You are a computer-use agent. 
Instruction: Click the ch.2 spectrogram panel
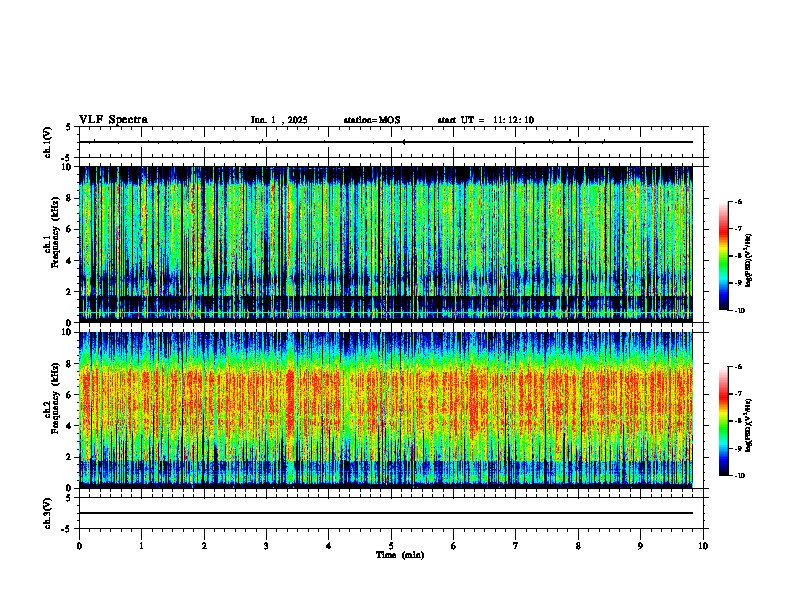386,410
